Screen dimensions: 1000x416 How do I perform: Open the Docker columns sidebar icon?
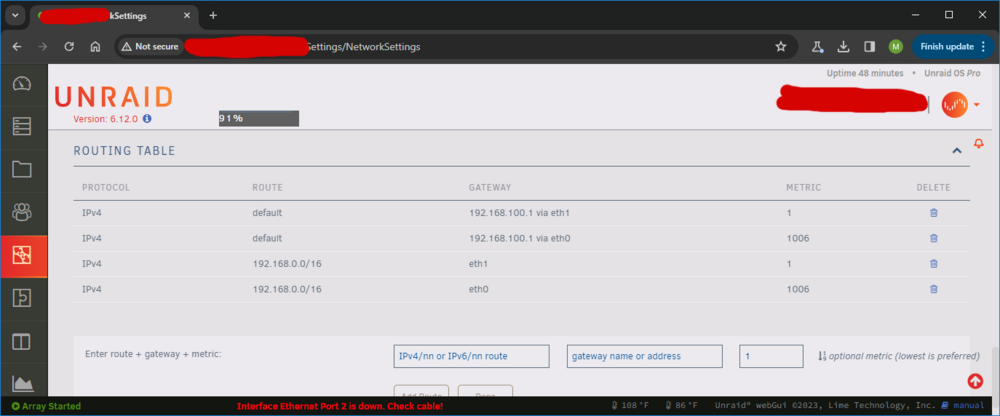(22, 341)
